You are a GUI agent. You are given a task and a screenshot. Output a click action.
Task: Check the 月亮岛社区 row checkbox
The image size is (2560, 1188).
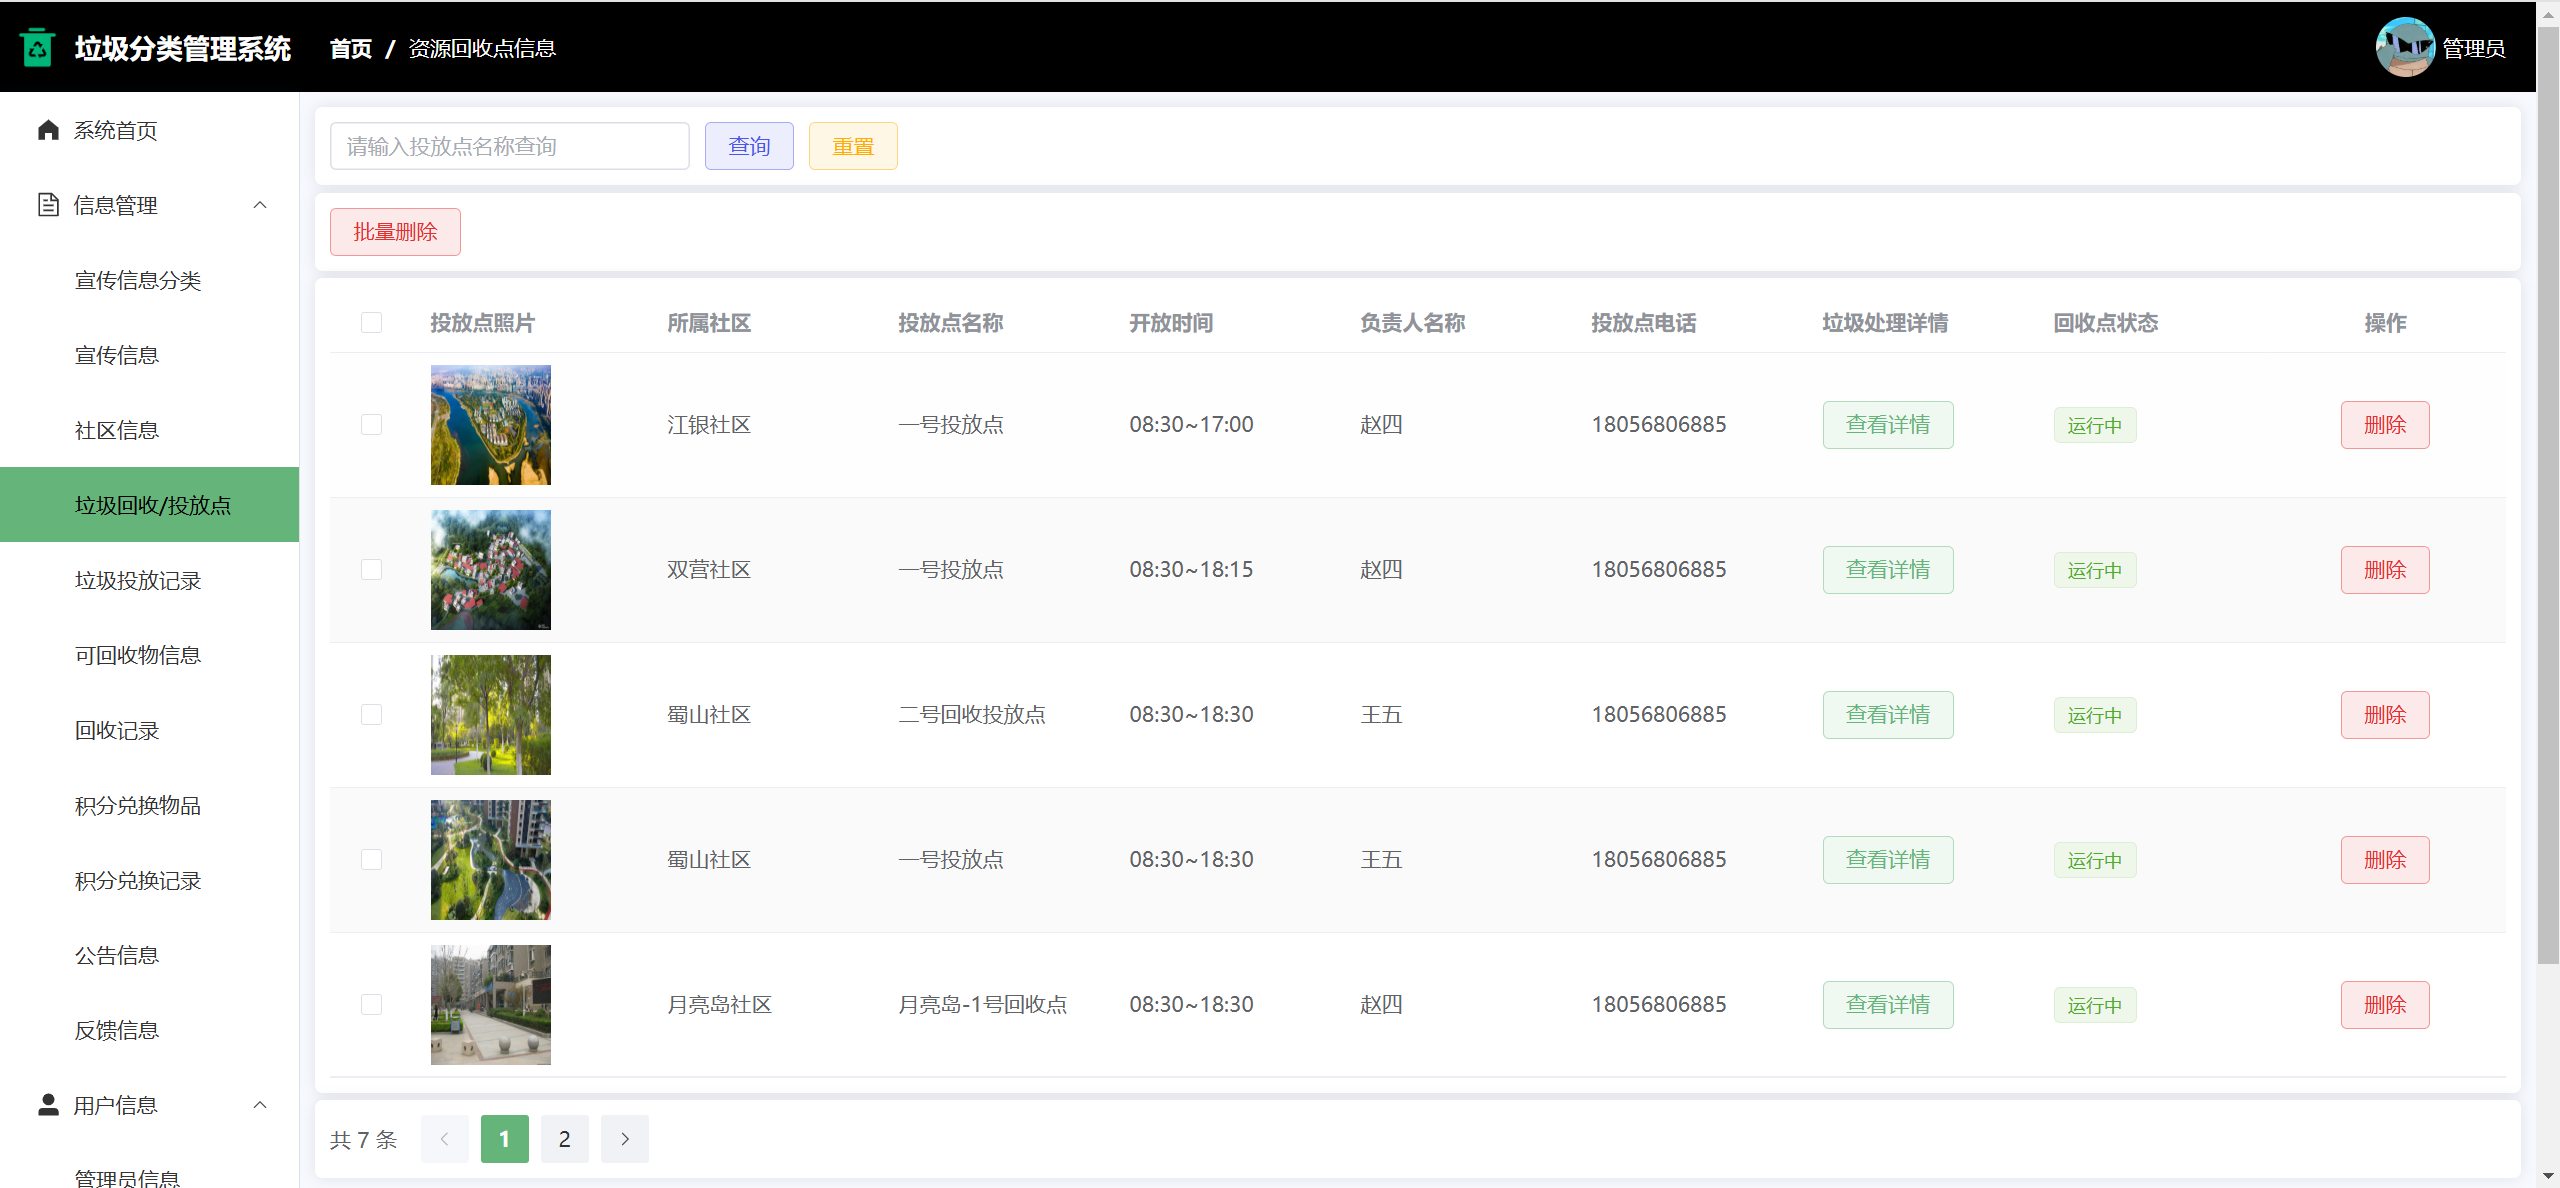pyautogui.click(x=371, y=1004)
